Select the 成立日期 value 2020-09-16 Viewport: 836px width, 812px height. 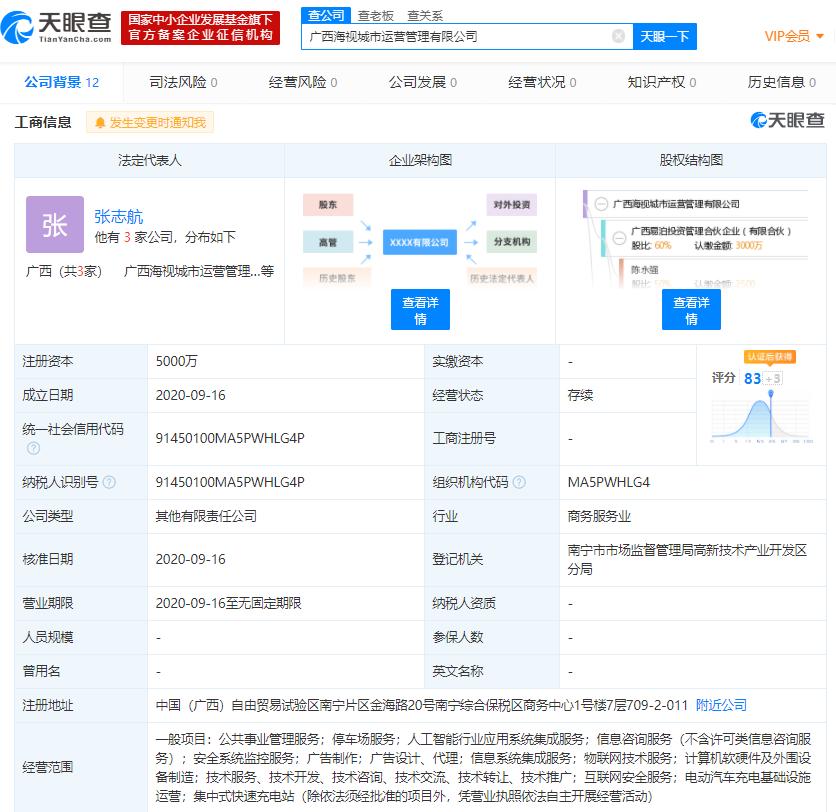[190, 395]
